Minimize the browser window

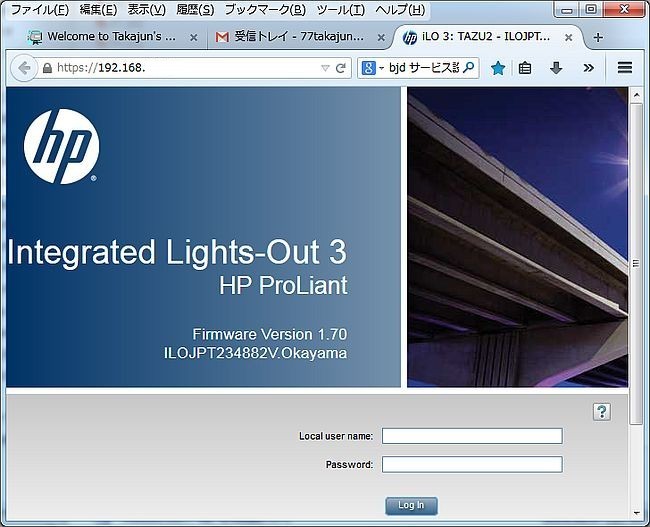pos(567,10)
